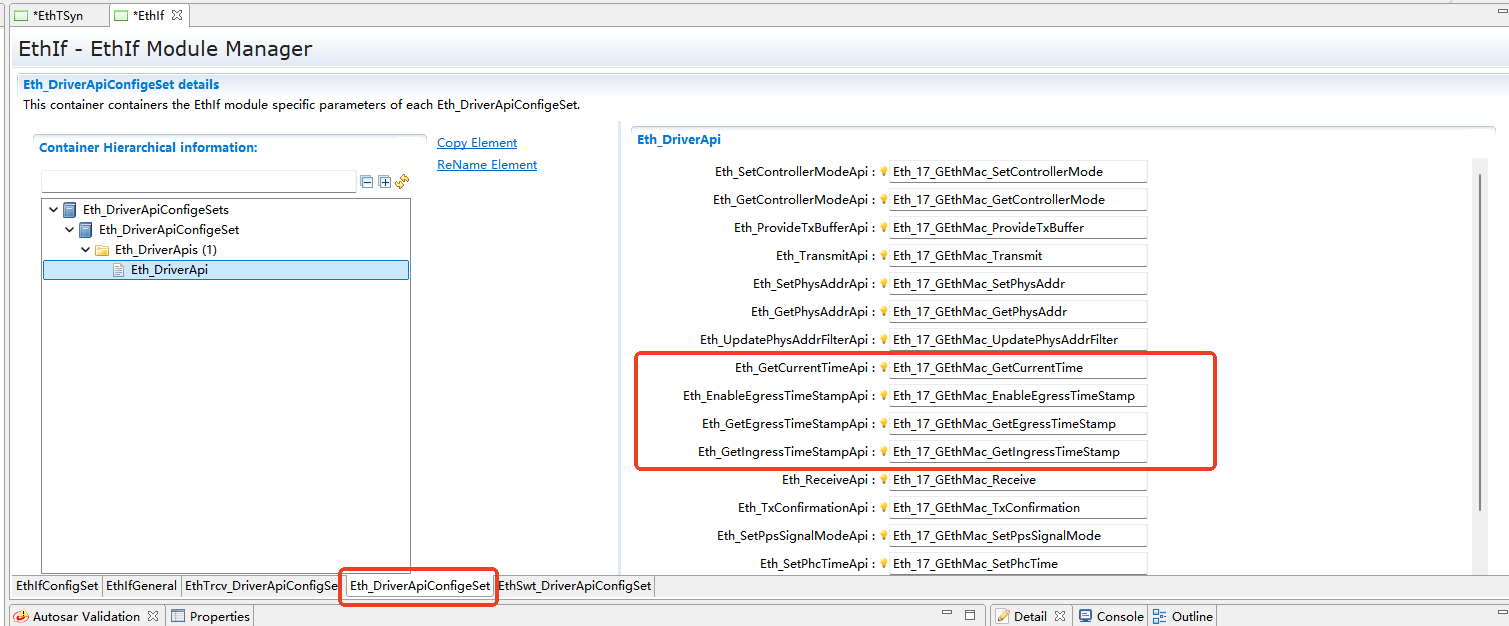Screen dimensions: 1509x626
Task: Click the Copy Element link
Action: point(476,142)
